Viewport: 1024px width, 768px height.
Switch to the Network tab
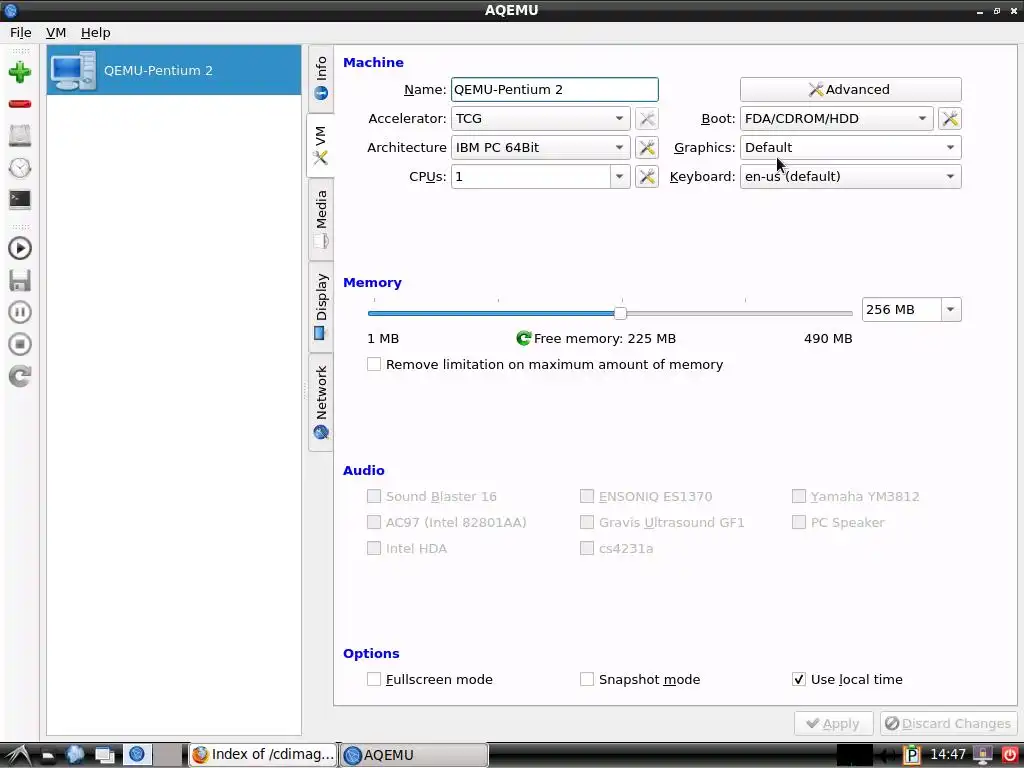coord(321,402)
